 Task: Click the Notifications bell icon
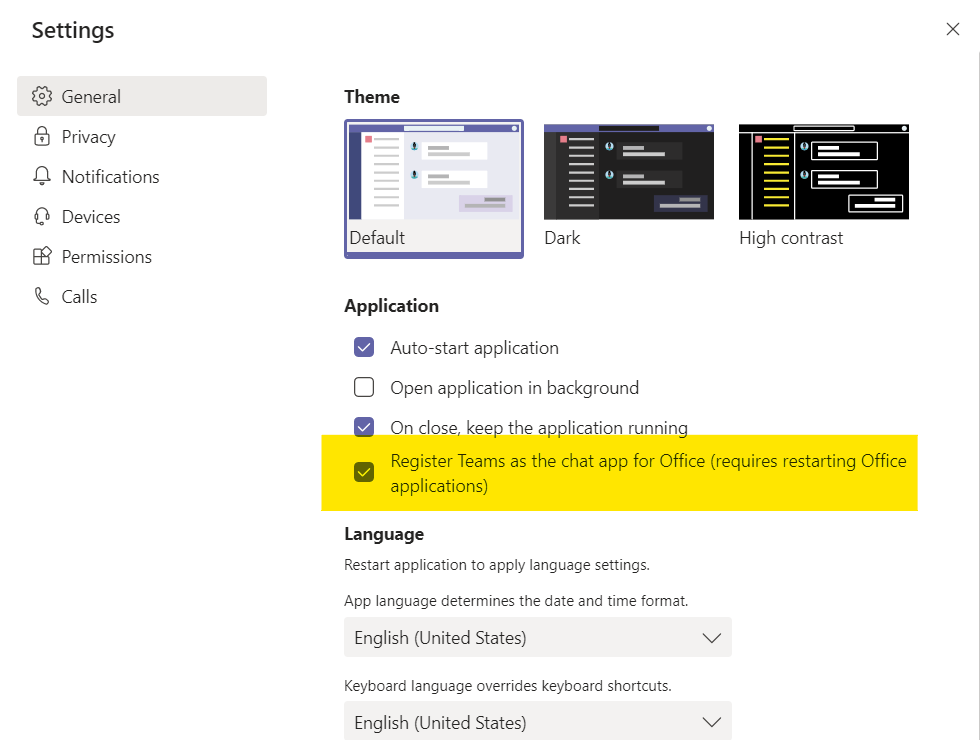[x=42, y=176]
